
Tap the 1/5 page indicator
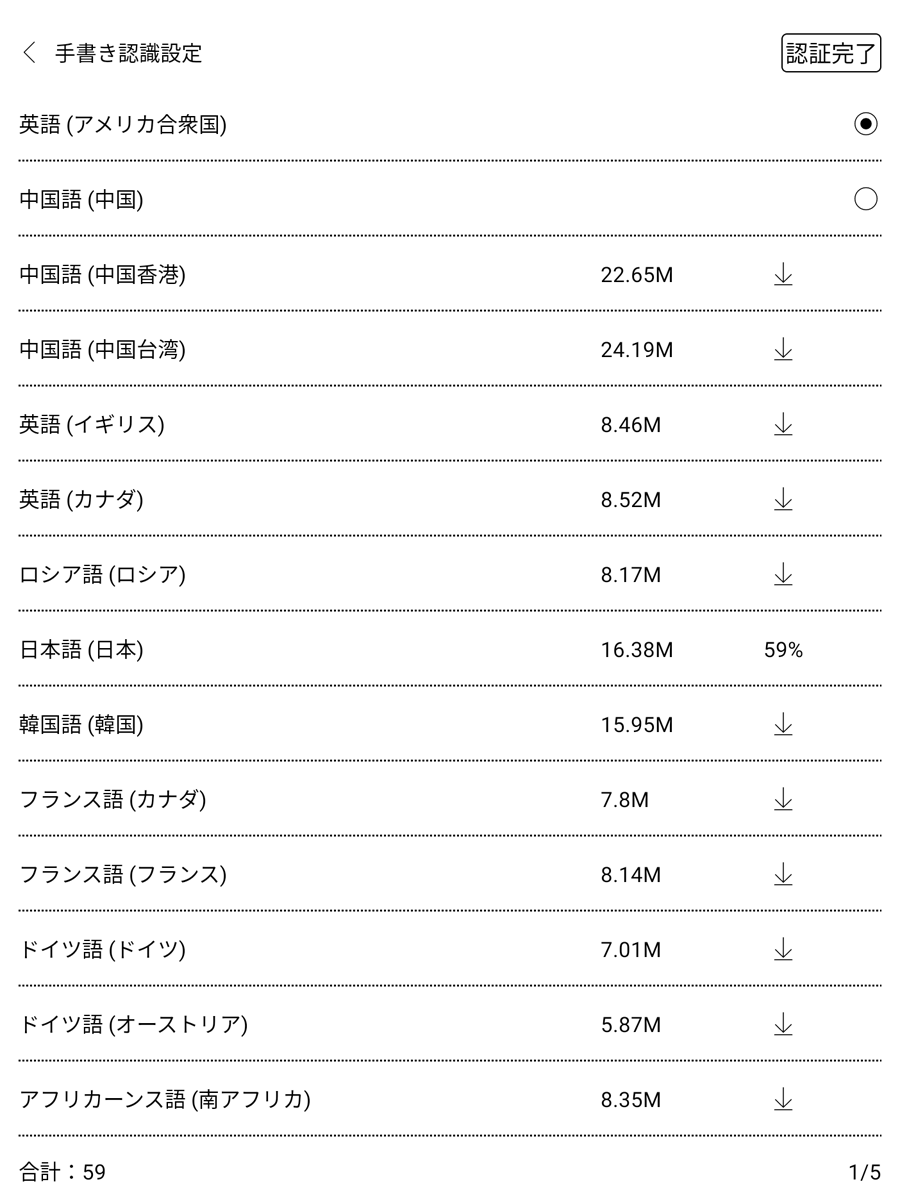click(x=864, y=1172)
